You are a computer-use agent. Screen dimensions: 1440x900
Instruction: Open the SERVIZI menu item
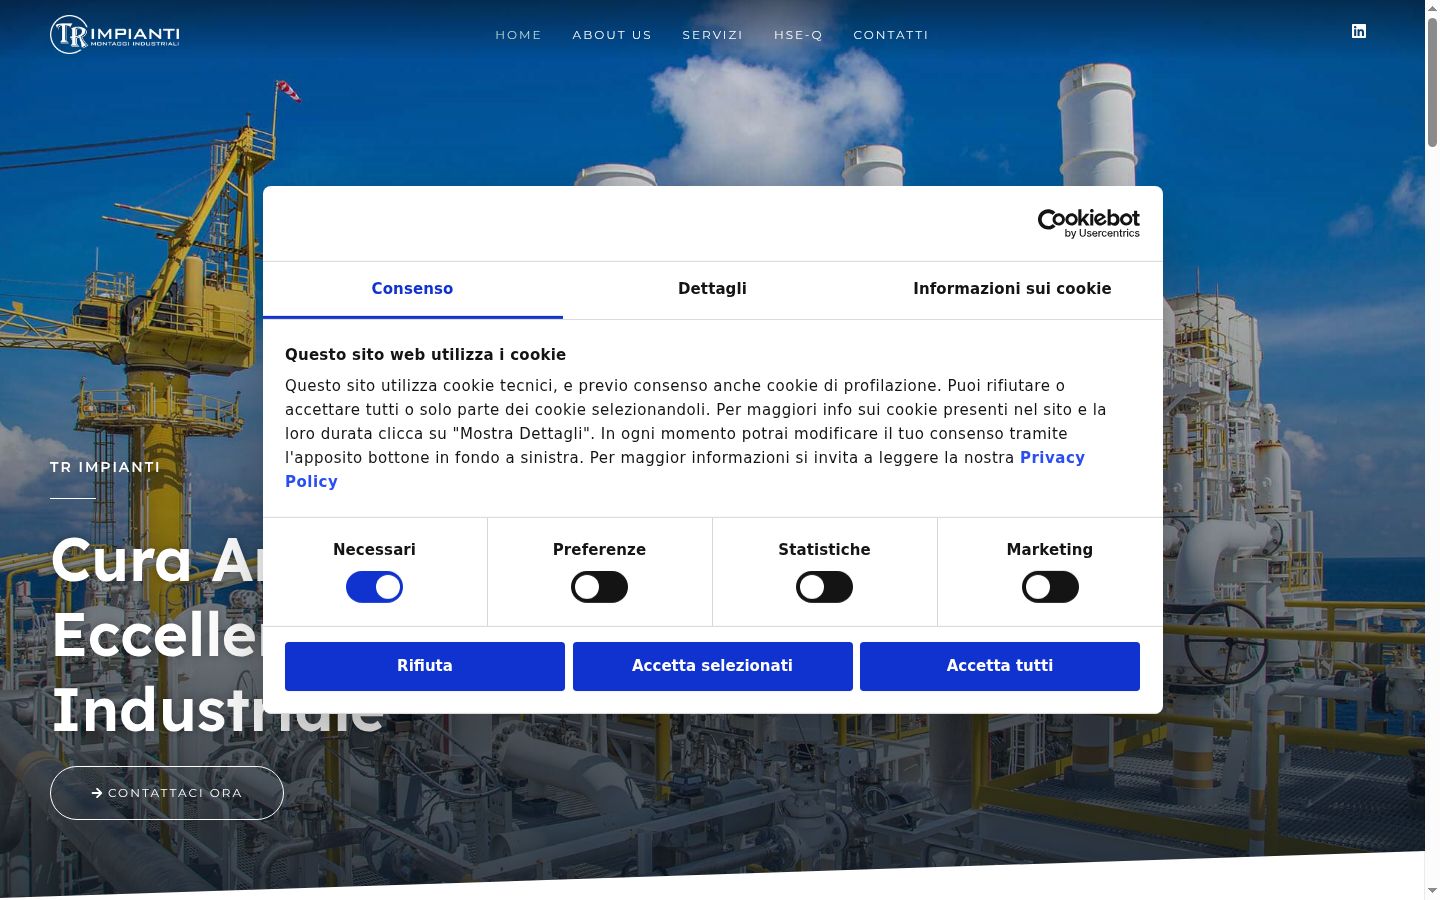pos(712,35)
